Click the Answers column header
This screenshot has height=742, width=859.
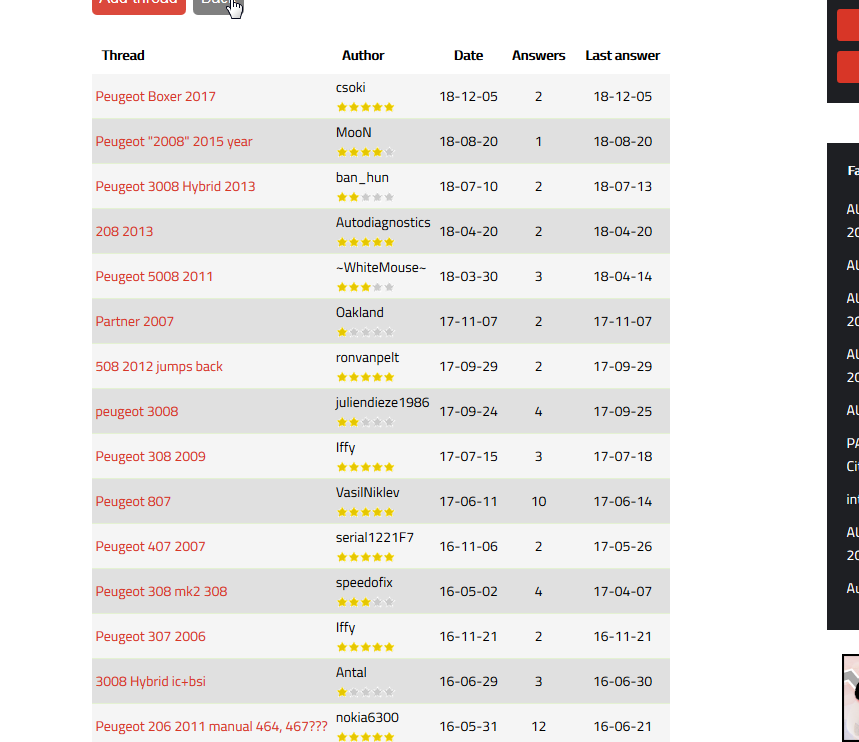coord(539,55)
